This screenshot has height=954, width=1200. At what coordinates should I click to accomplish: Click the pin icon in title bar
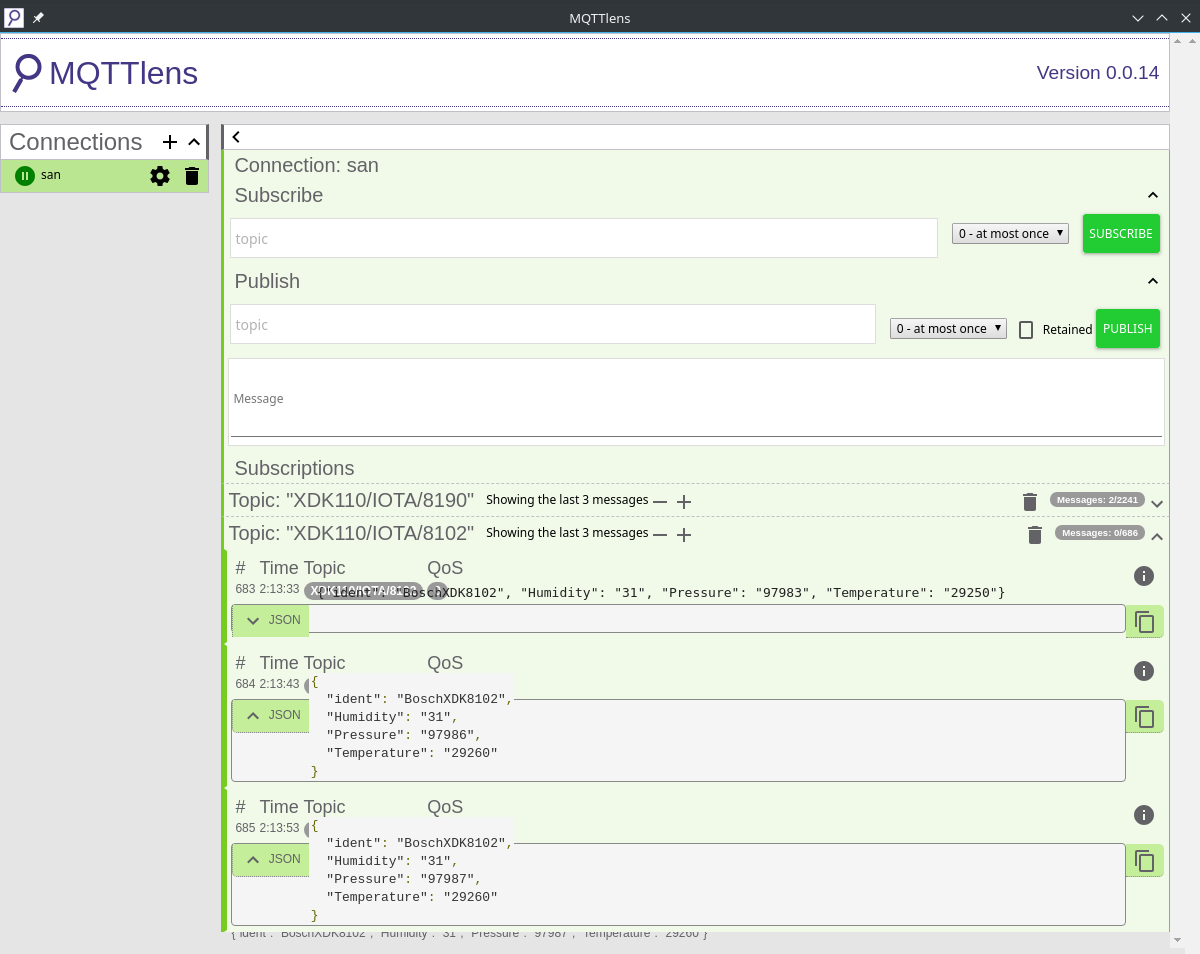click(39, 18)
